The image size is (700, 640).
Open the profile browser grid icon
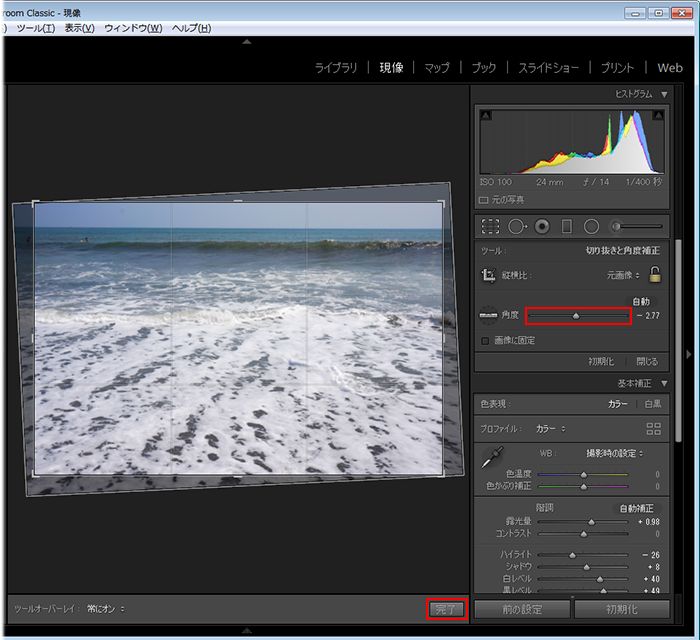pos(654,429)
